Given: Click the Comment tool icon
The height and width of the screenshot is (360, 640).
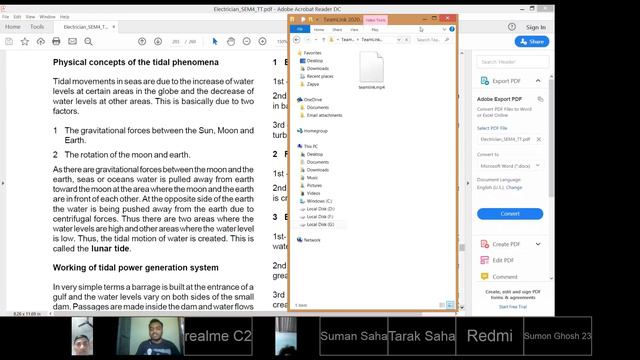Looking at the screenshot, I should [484, 276].
